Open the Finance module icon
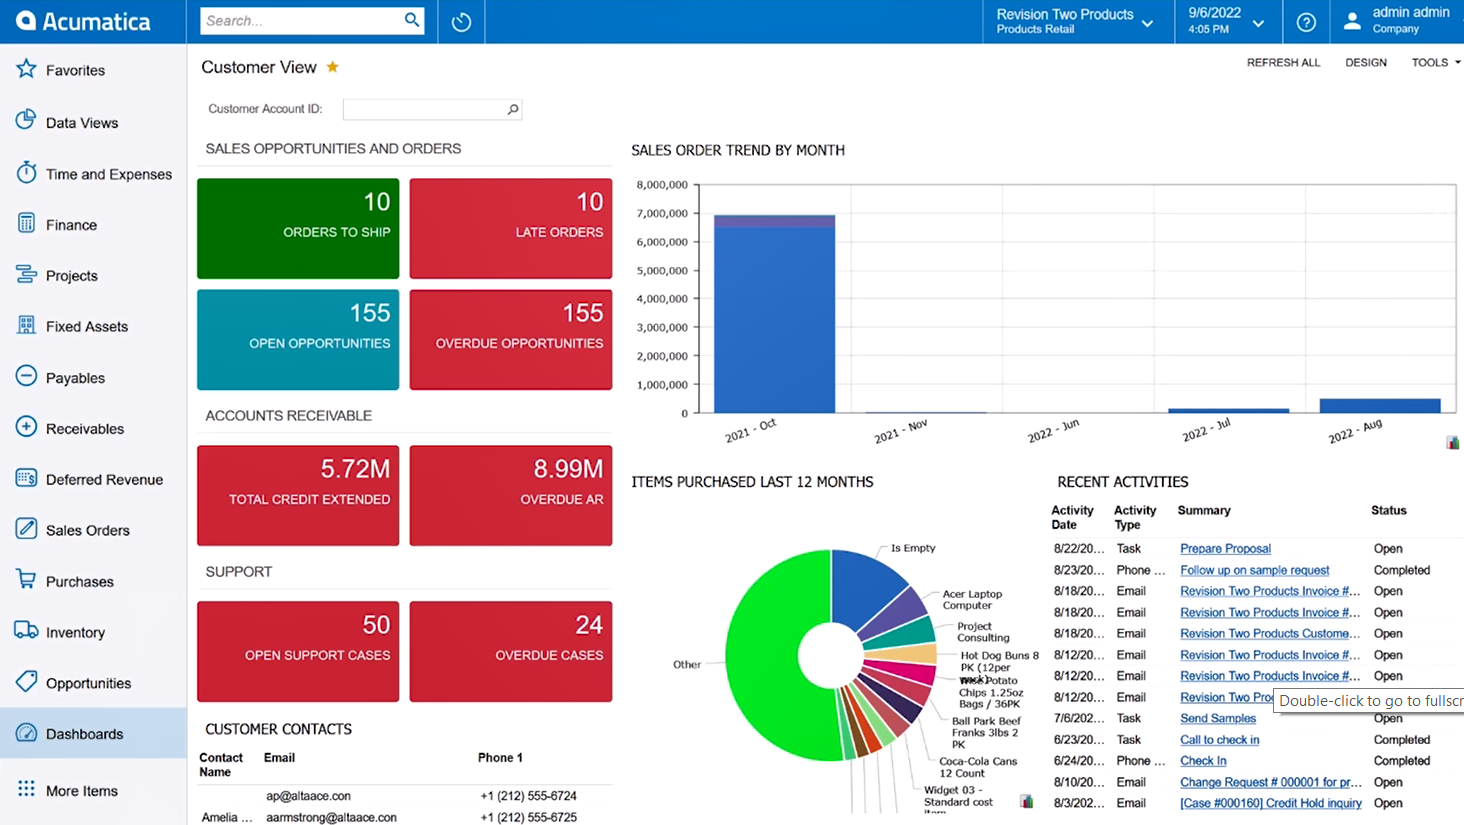This screenshot has width=1464, height=825. point(27,224)
